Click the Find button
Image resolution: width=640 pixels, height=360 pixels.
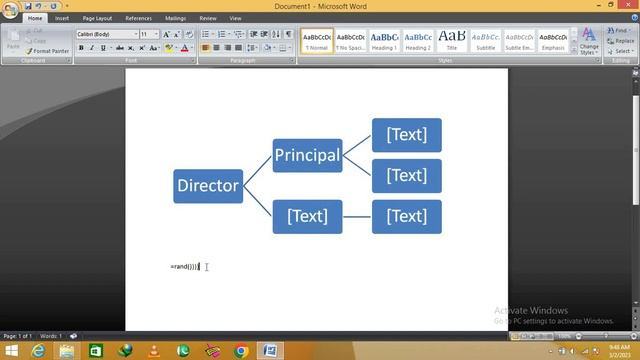[x=620, y=31]
